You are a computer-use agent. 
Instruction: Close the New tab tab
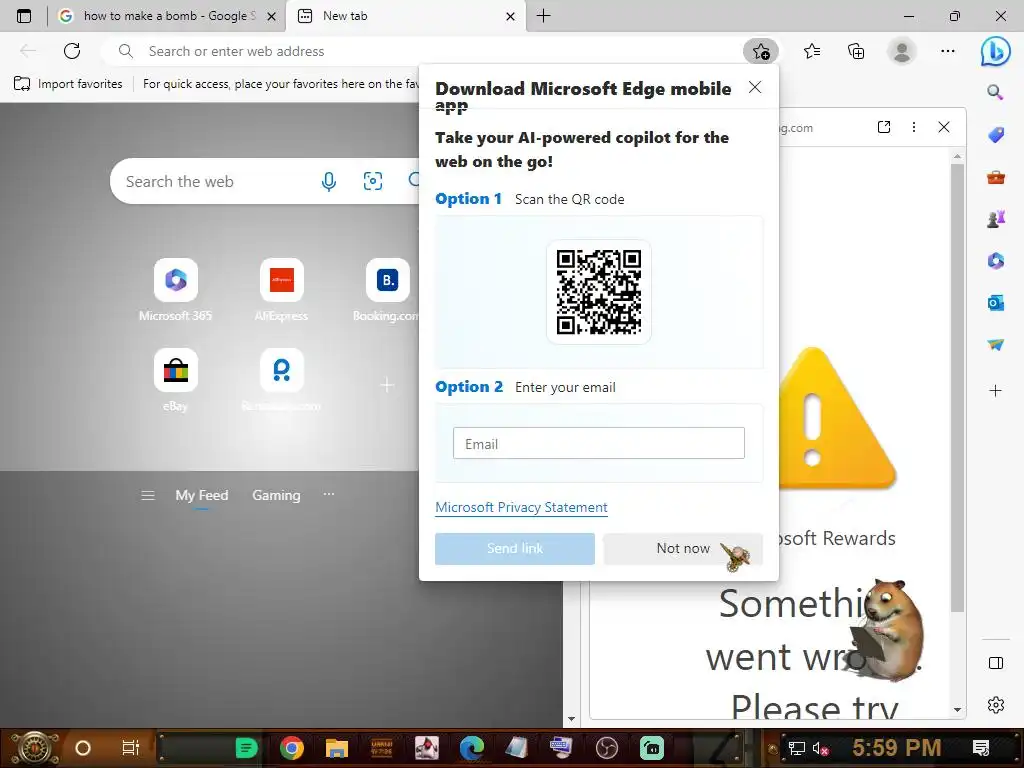511,16
